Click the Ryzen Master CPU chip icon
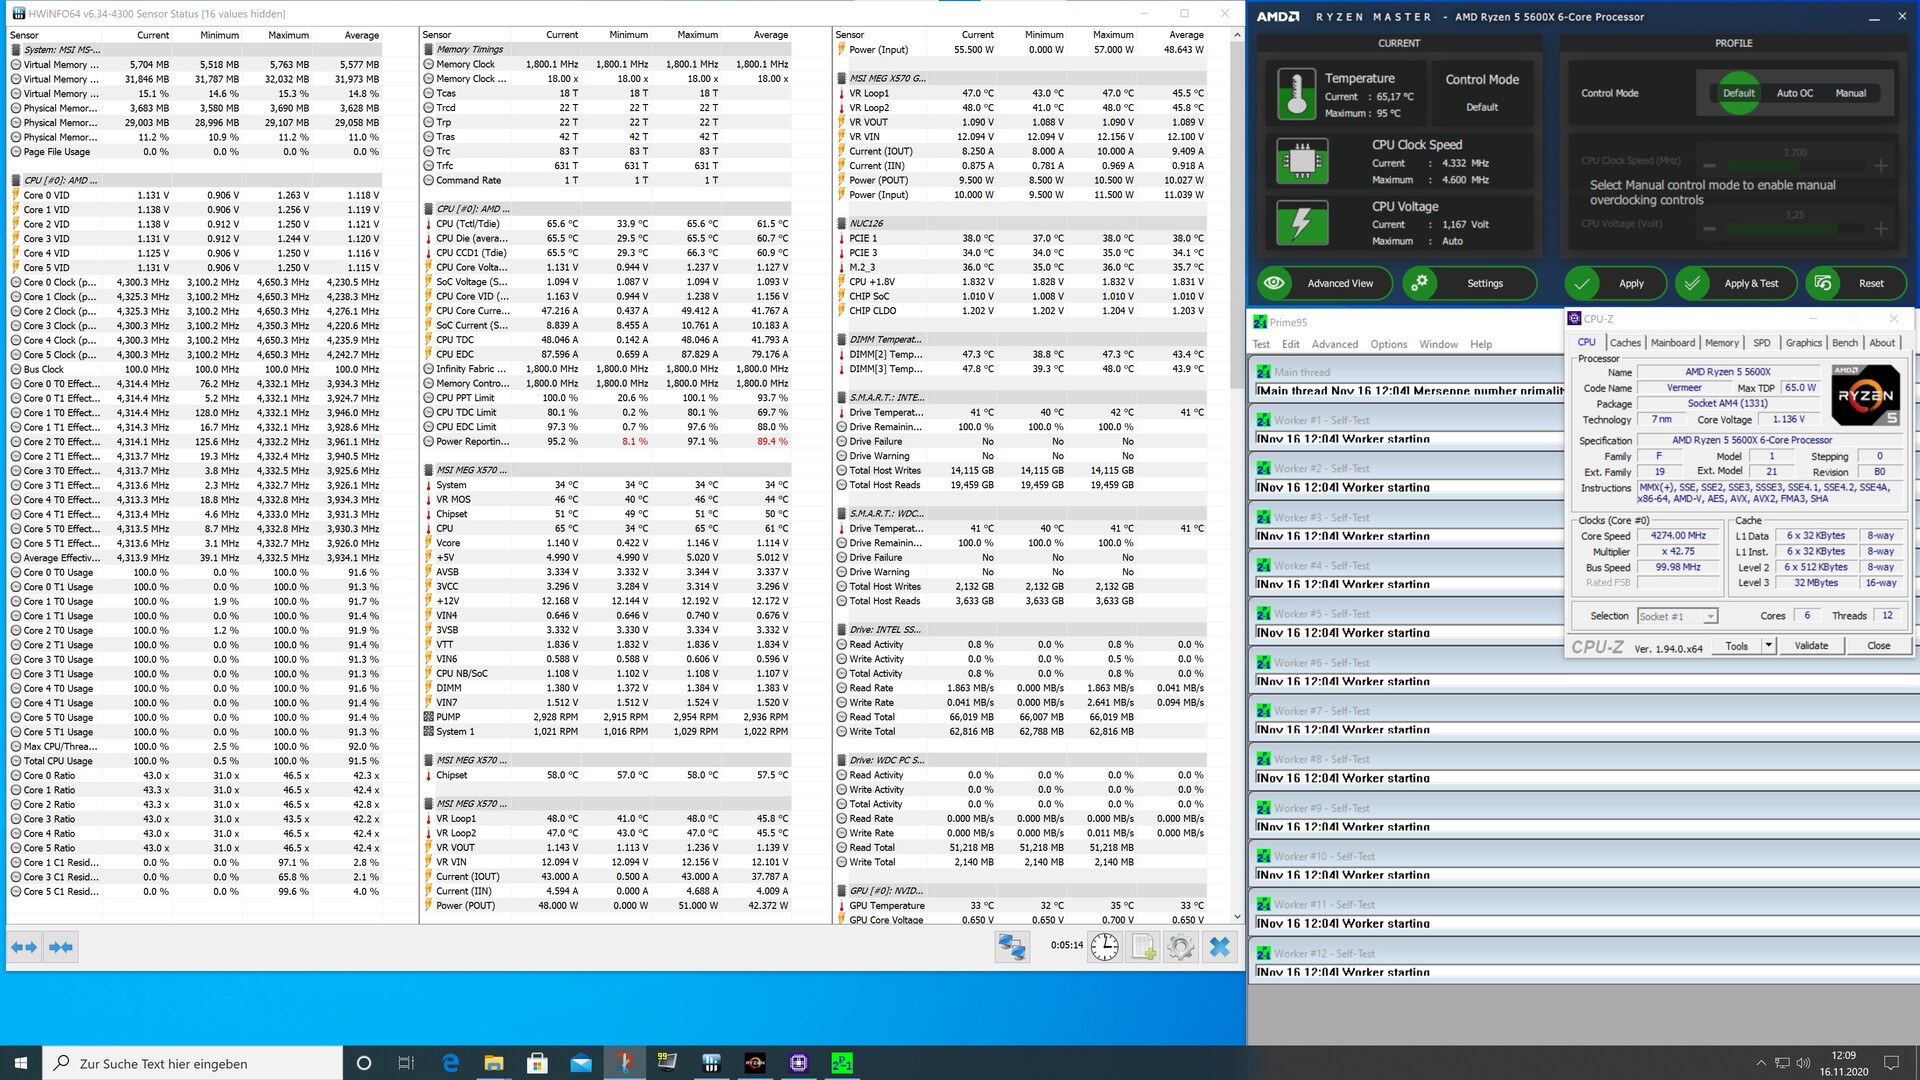This screenshot has height=1080, width=1920. pos(1302,161)
